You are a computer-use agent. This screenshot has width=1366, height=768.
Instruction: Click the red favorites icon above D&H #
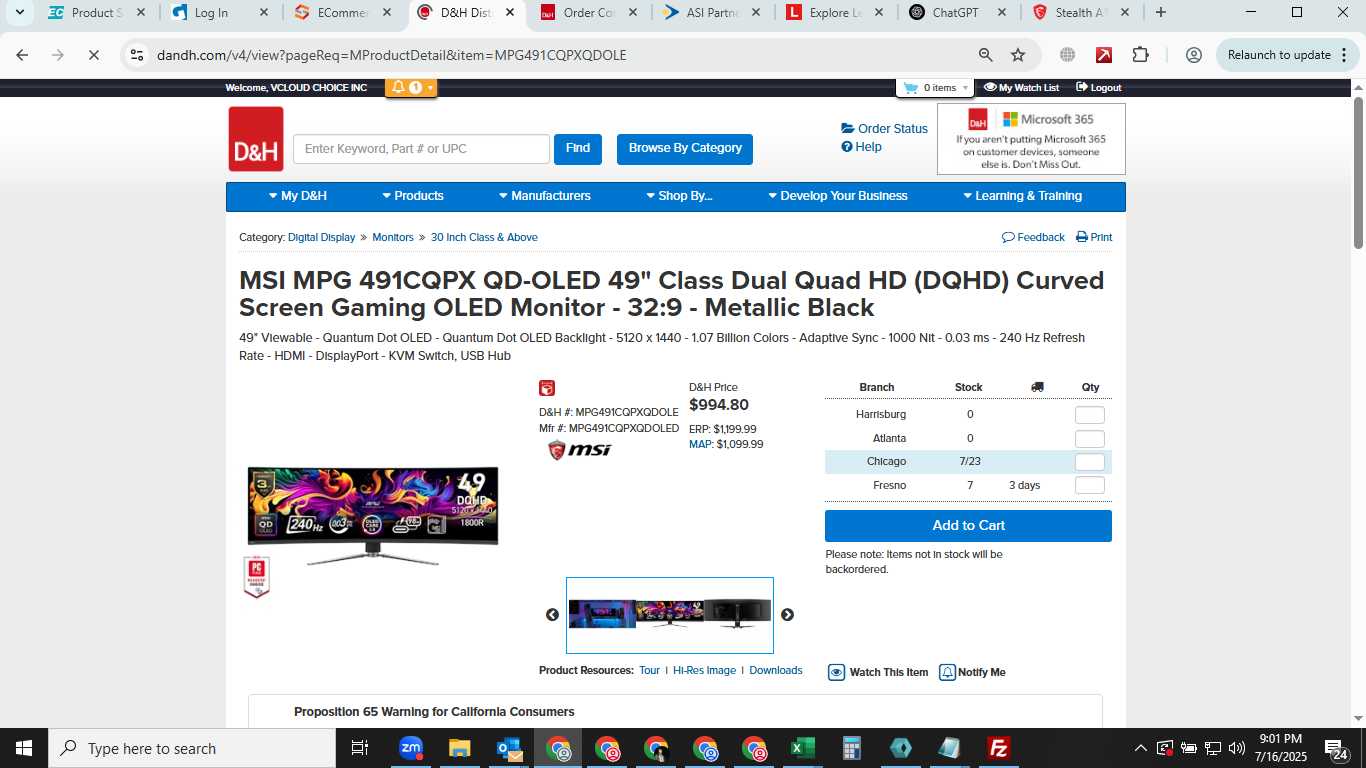[x=547, y=388]
